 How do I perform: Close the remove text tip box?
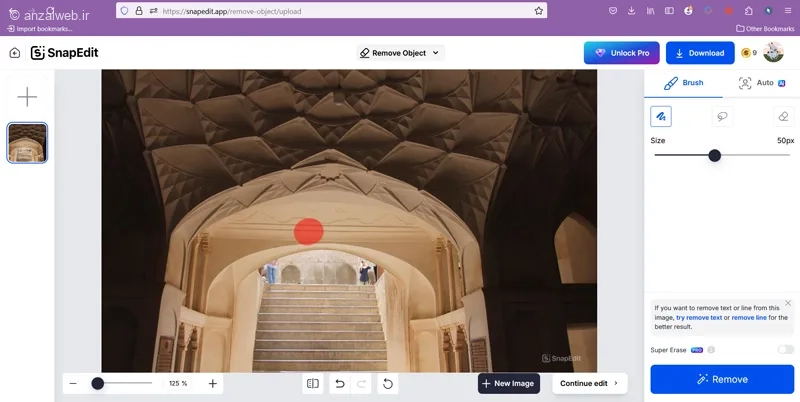[788, 303]
